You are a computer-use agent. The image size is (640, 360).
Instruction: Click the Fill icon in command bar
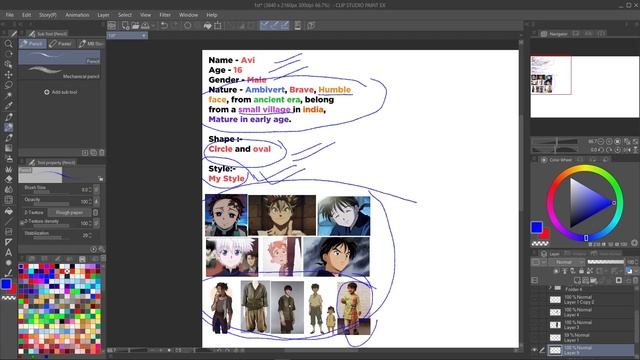pyautogui.click(x=207, y=26)
